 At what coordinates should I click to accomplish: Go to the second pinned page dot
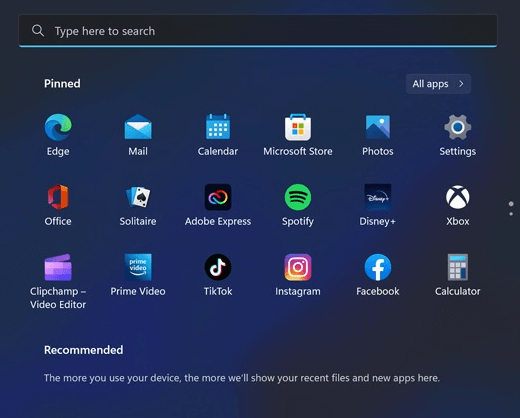pyautogui.click(x=511, y=214)
